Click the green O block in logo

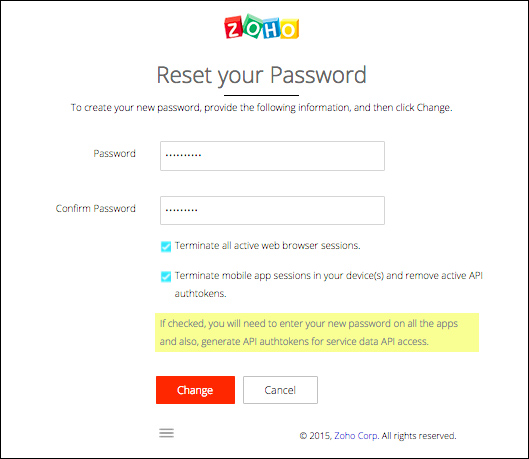point(253,26)
